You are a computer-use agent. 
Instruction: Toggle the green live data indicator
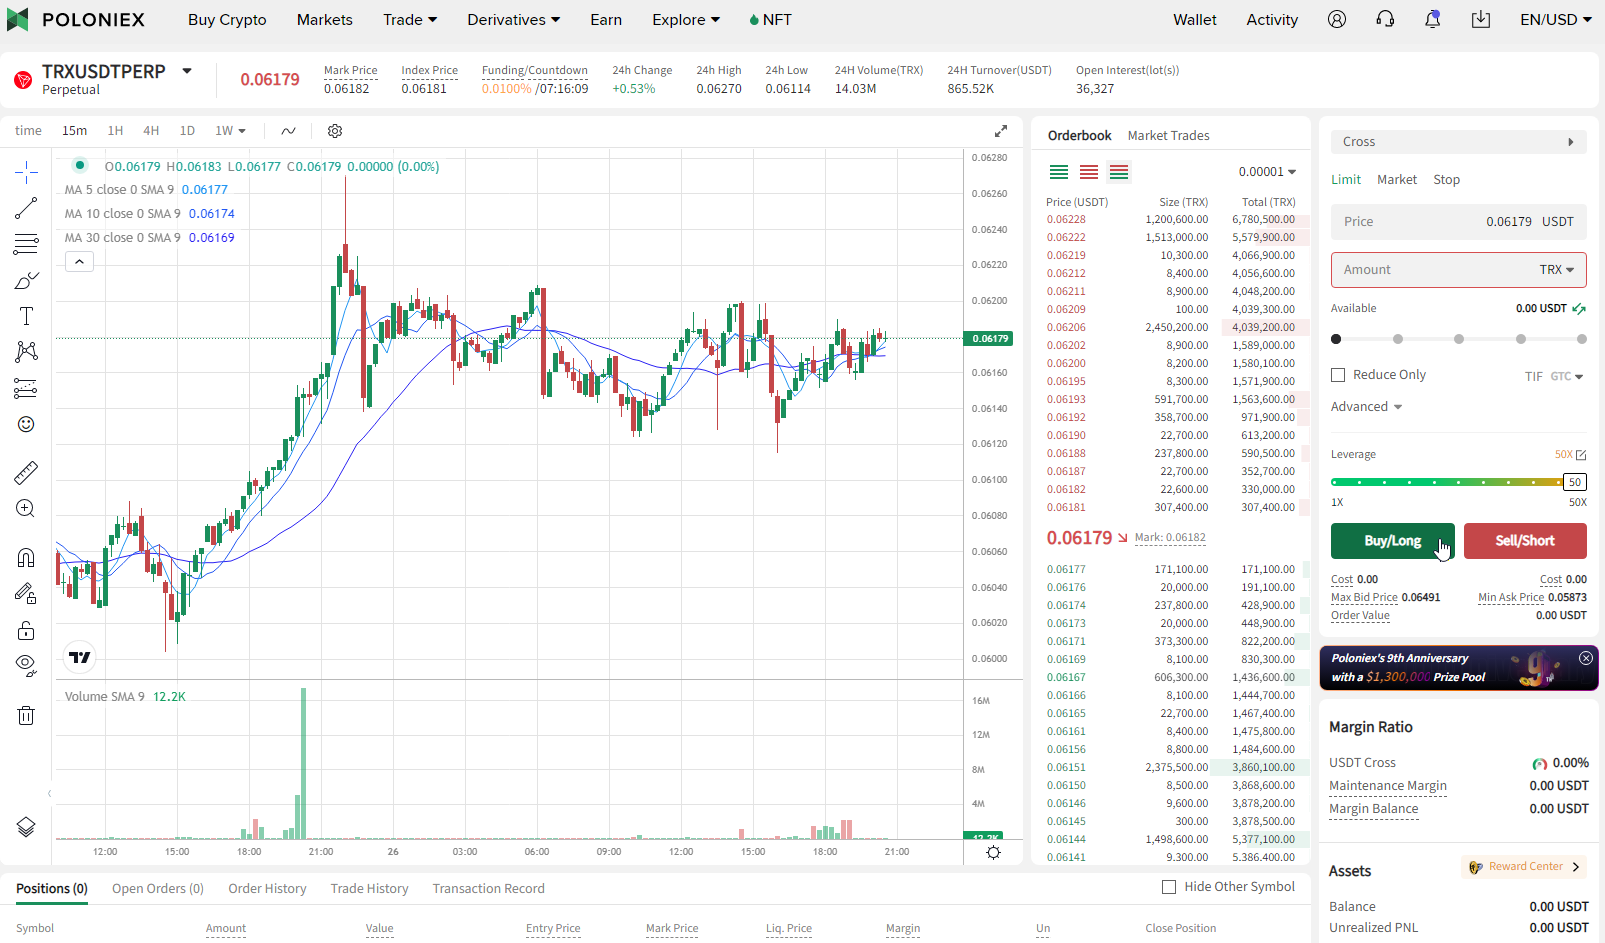coord(79,165)
